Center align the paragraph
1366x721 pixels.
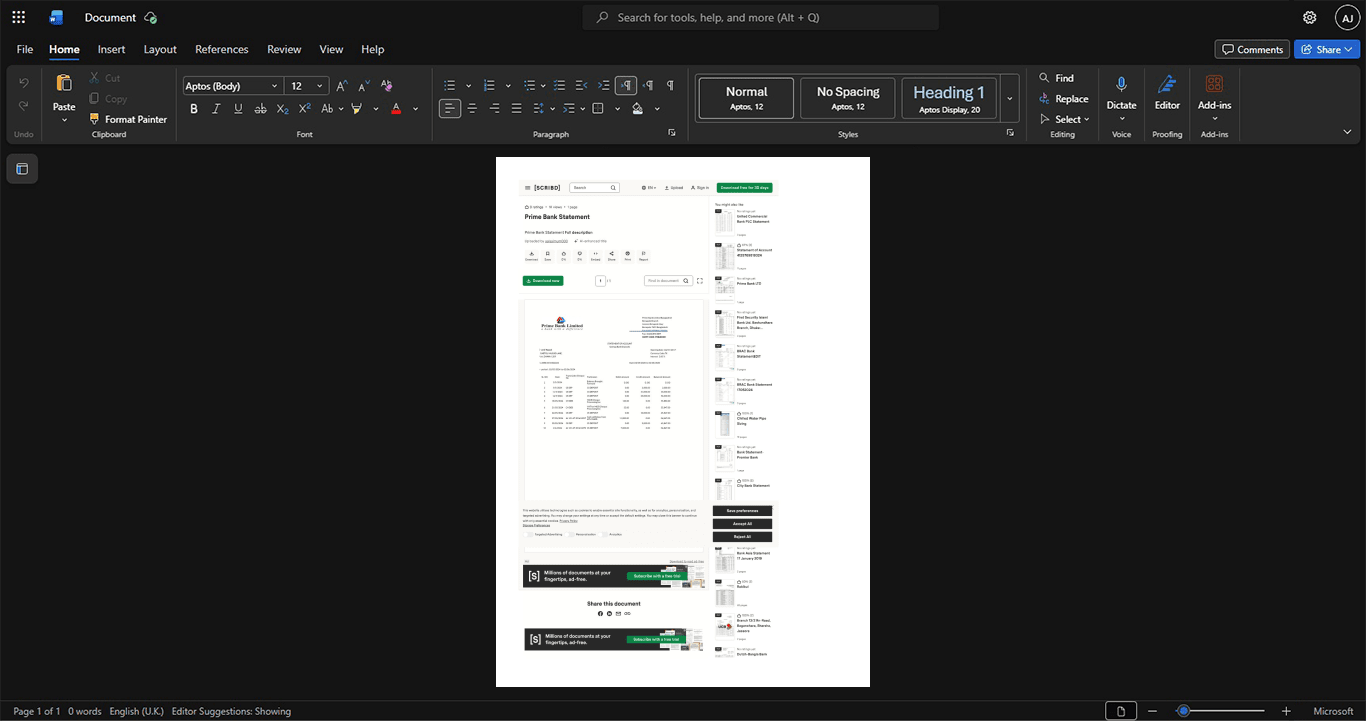click(472, 108)
